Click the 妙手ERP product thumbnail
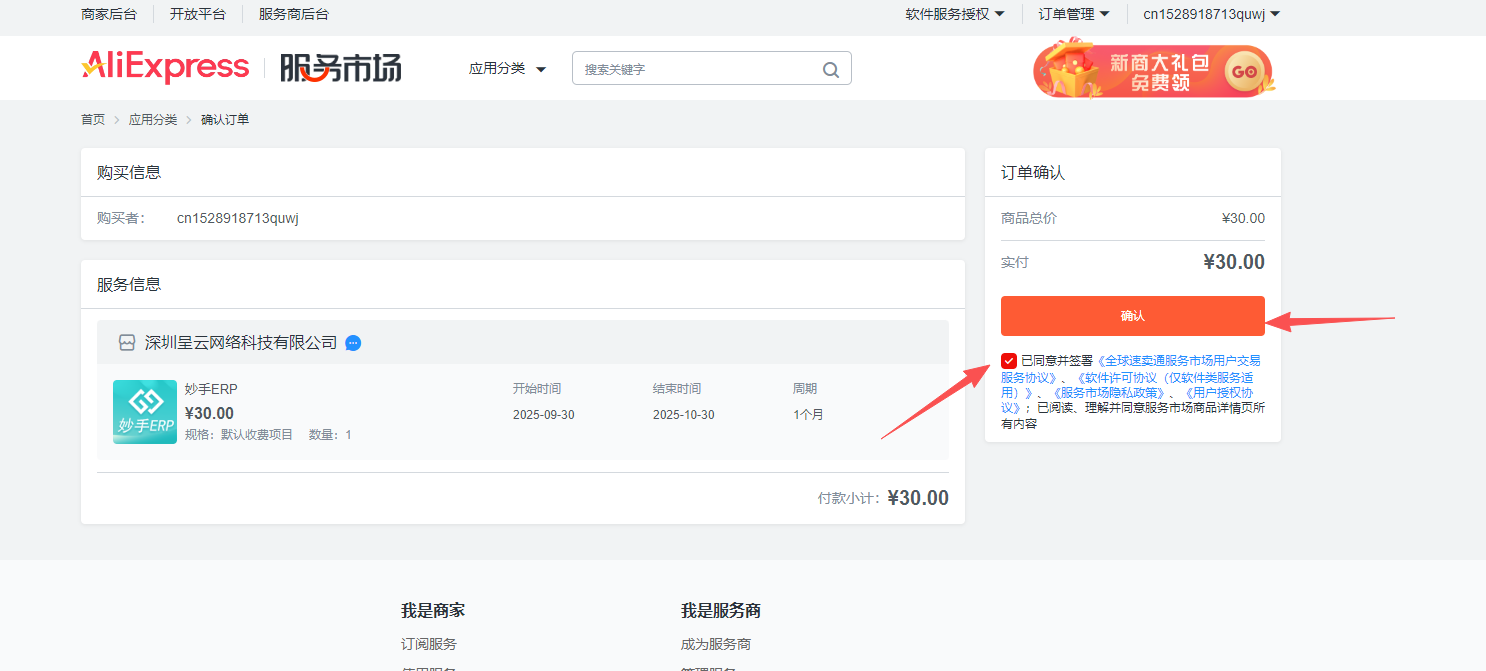 coord(145,412)
